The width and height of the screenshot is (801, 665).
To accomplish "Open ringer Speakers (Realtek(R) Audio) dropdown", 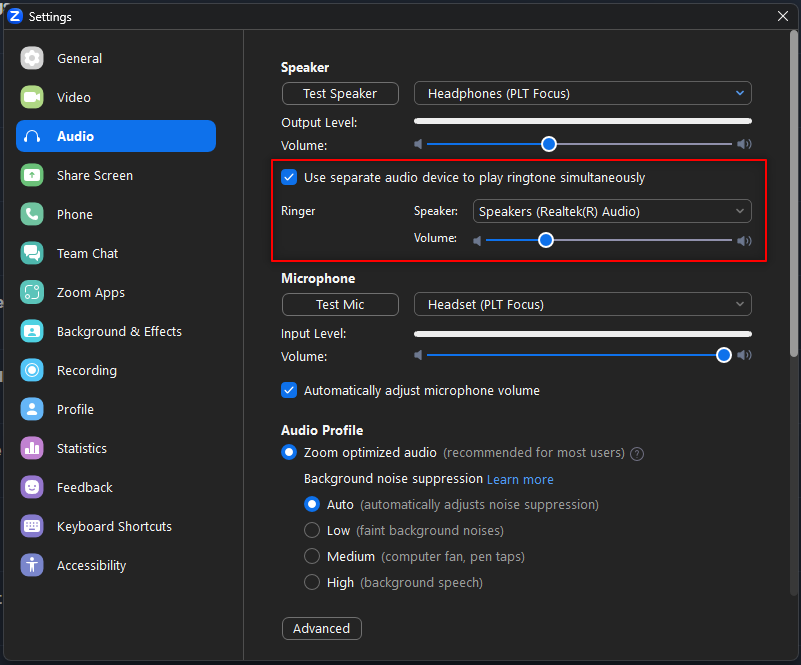I will click(612, 211).
